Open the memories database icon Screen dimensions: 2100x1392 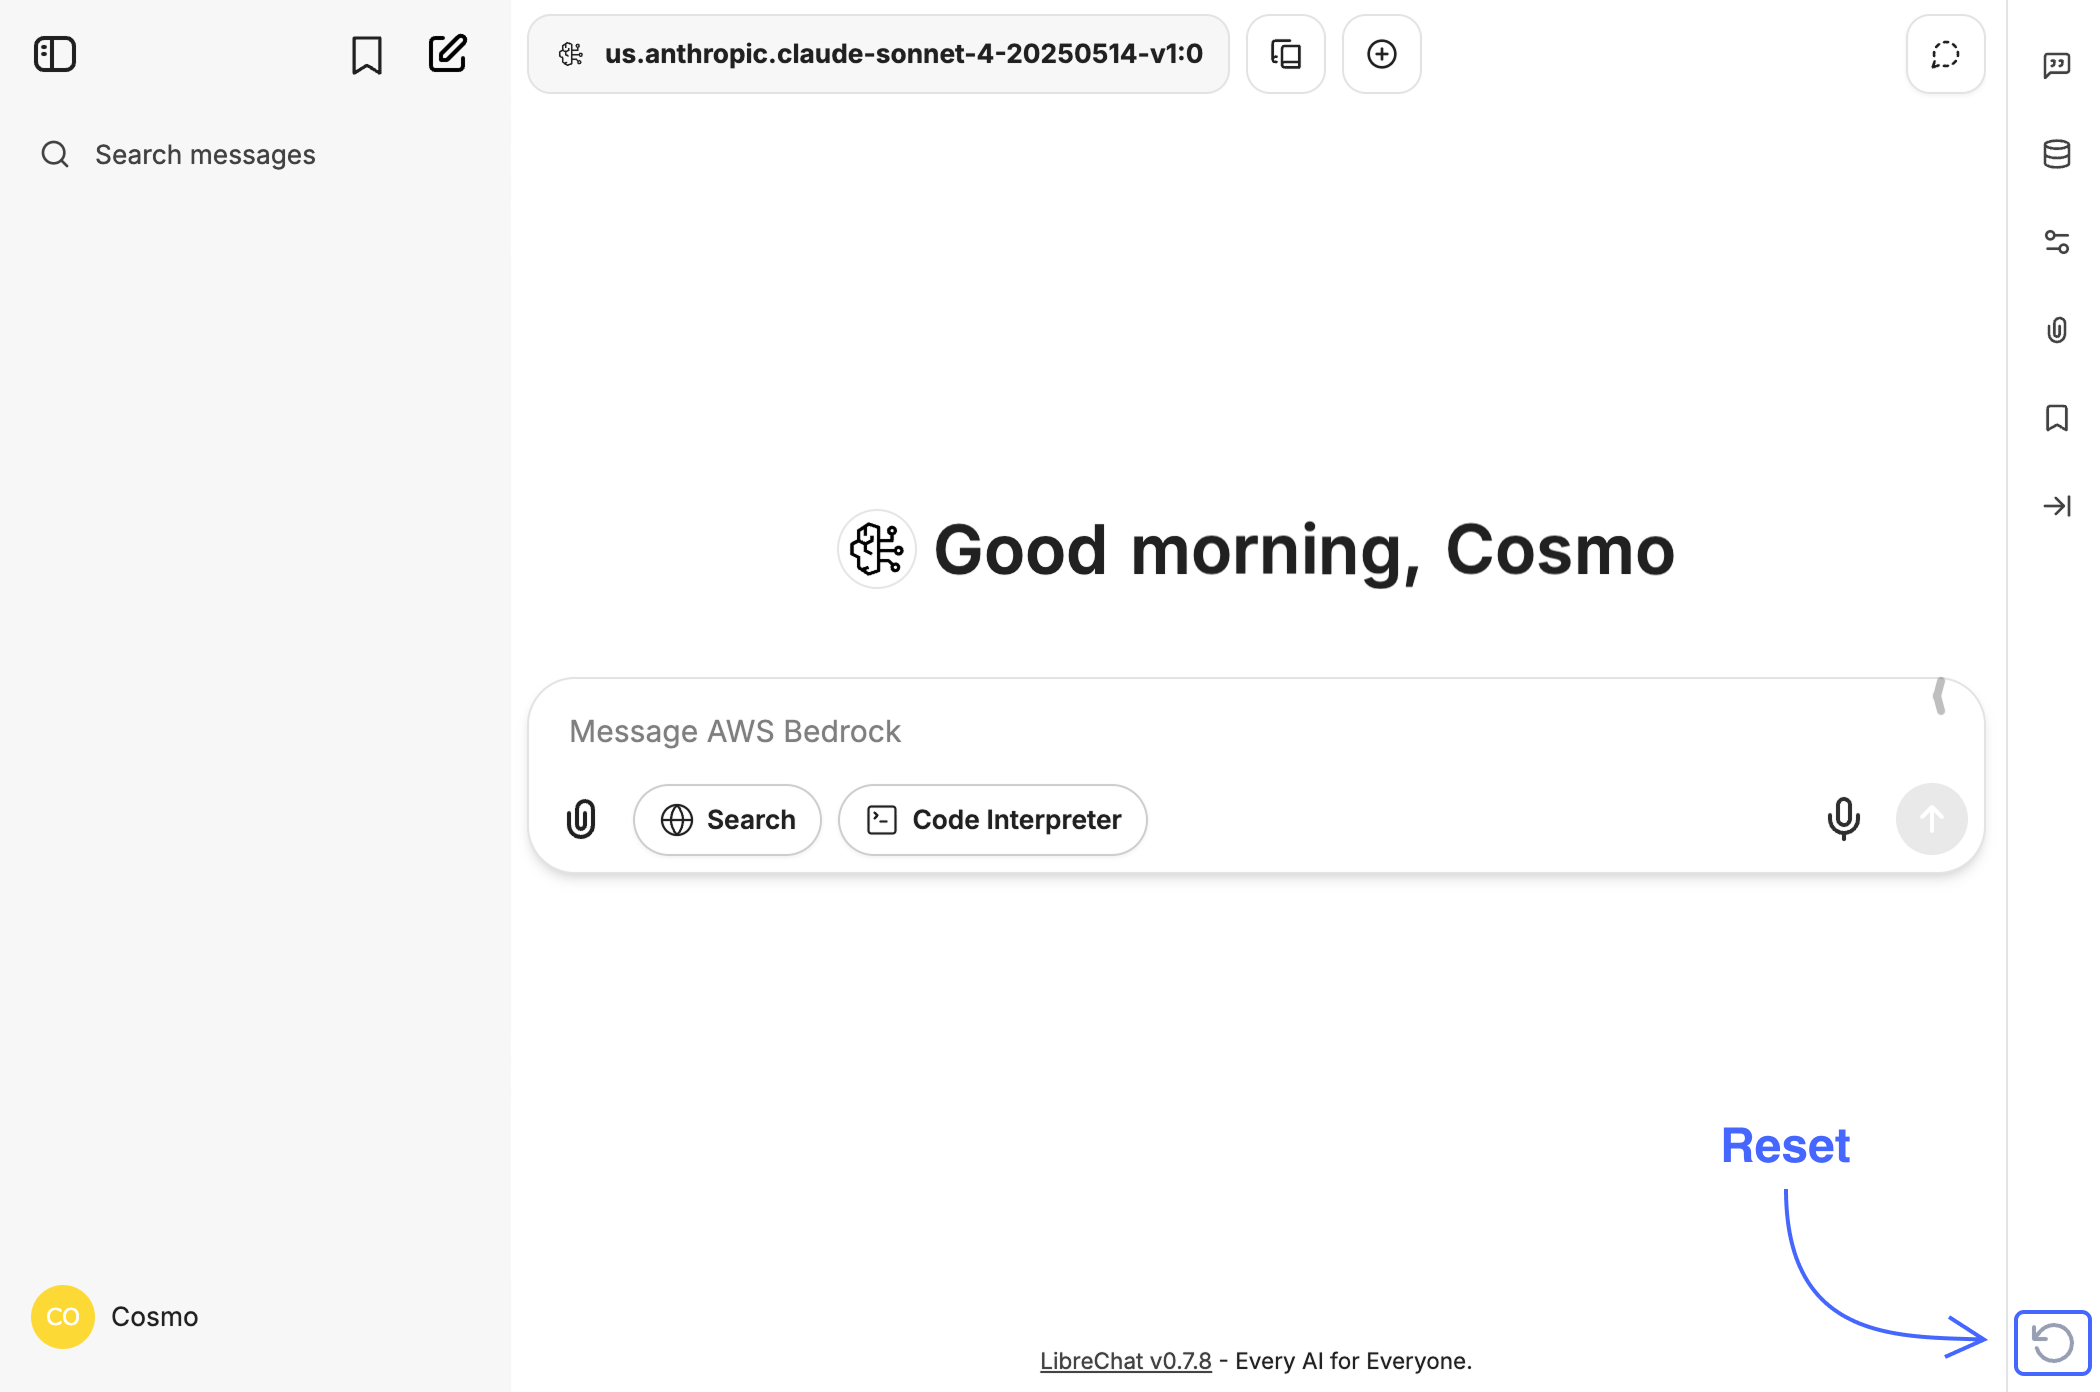(2056, 154)
